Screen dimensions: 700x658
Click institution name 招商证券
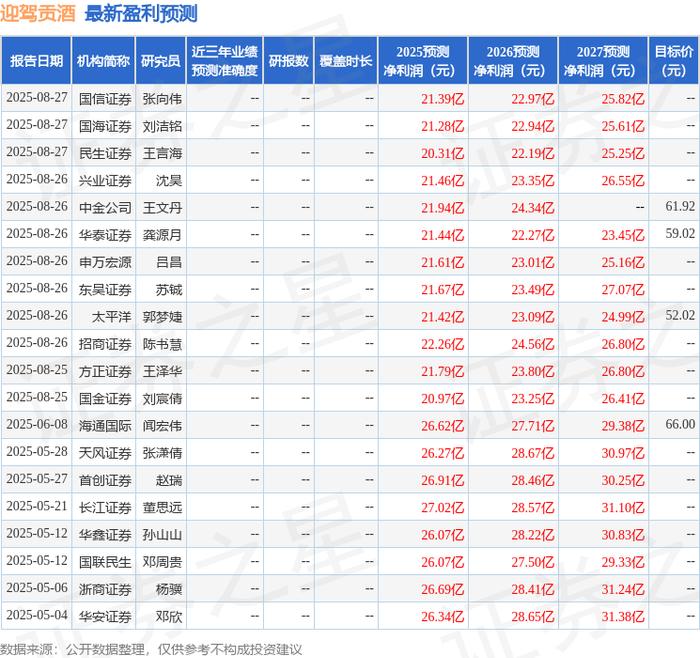click(x=105, y=344)
